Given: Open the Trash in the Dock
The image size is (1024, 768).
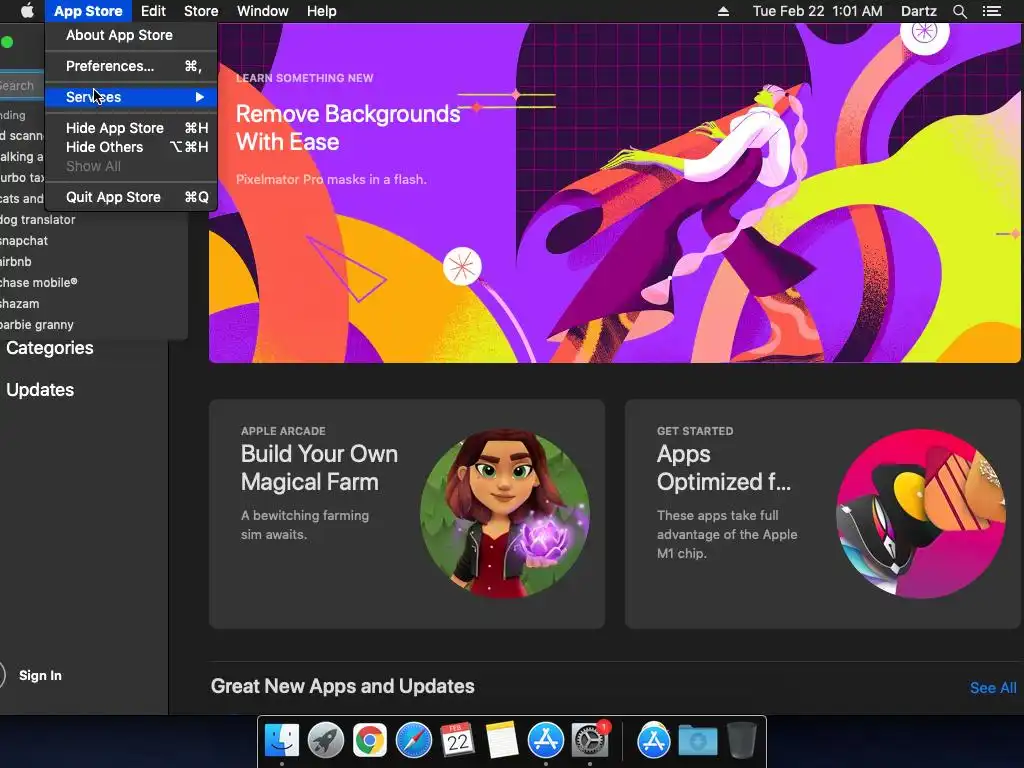Looking at the screenshot, I should 741,741.
